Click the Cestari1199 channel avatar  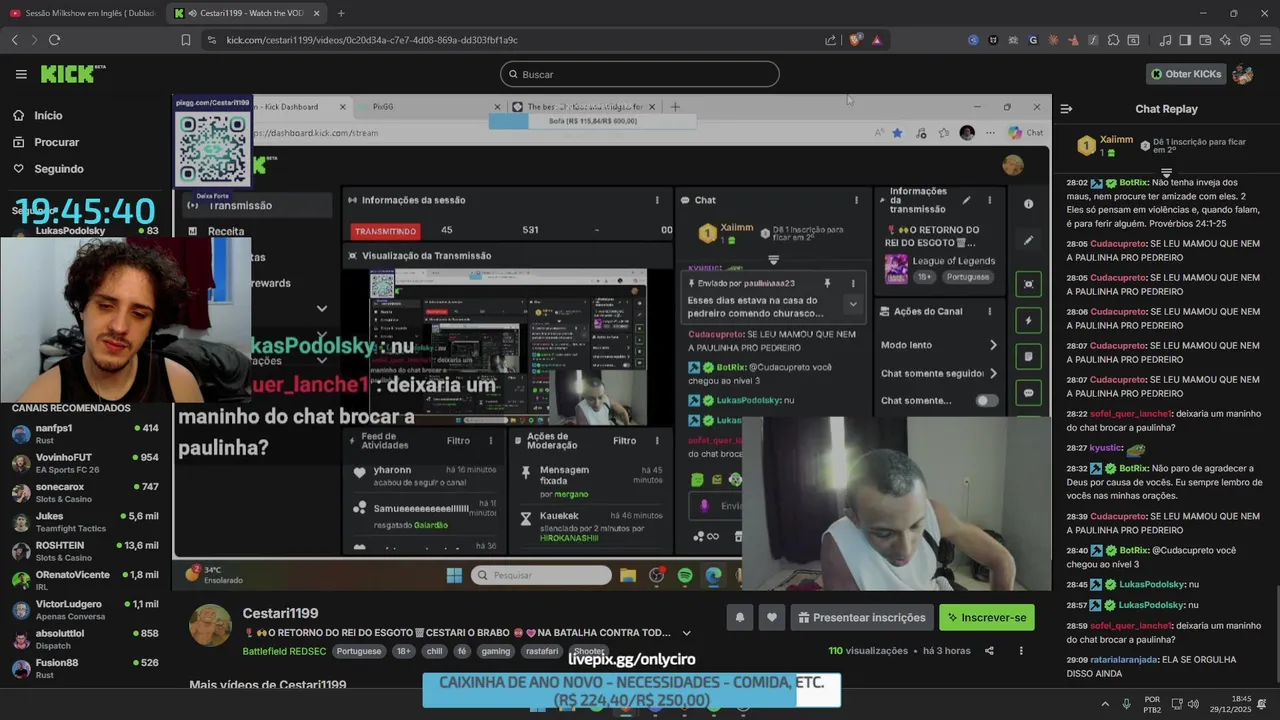click(211, 626)
